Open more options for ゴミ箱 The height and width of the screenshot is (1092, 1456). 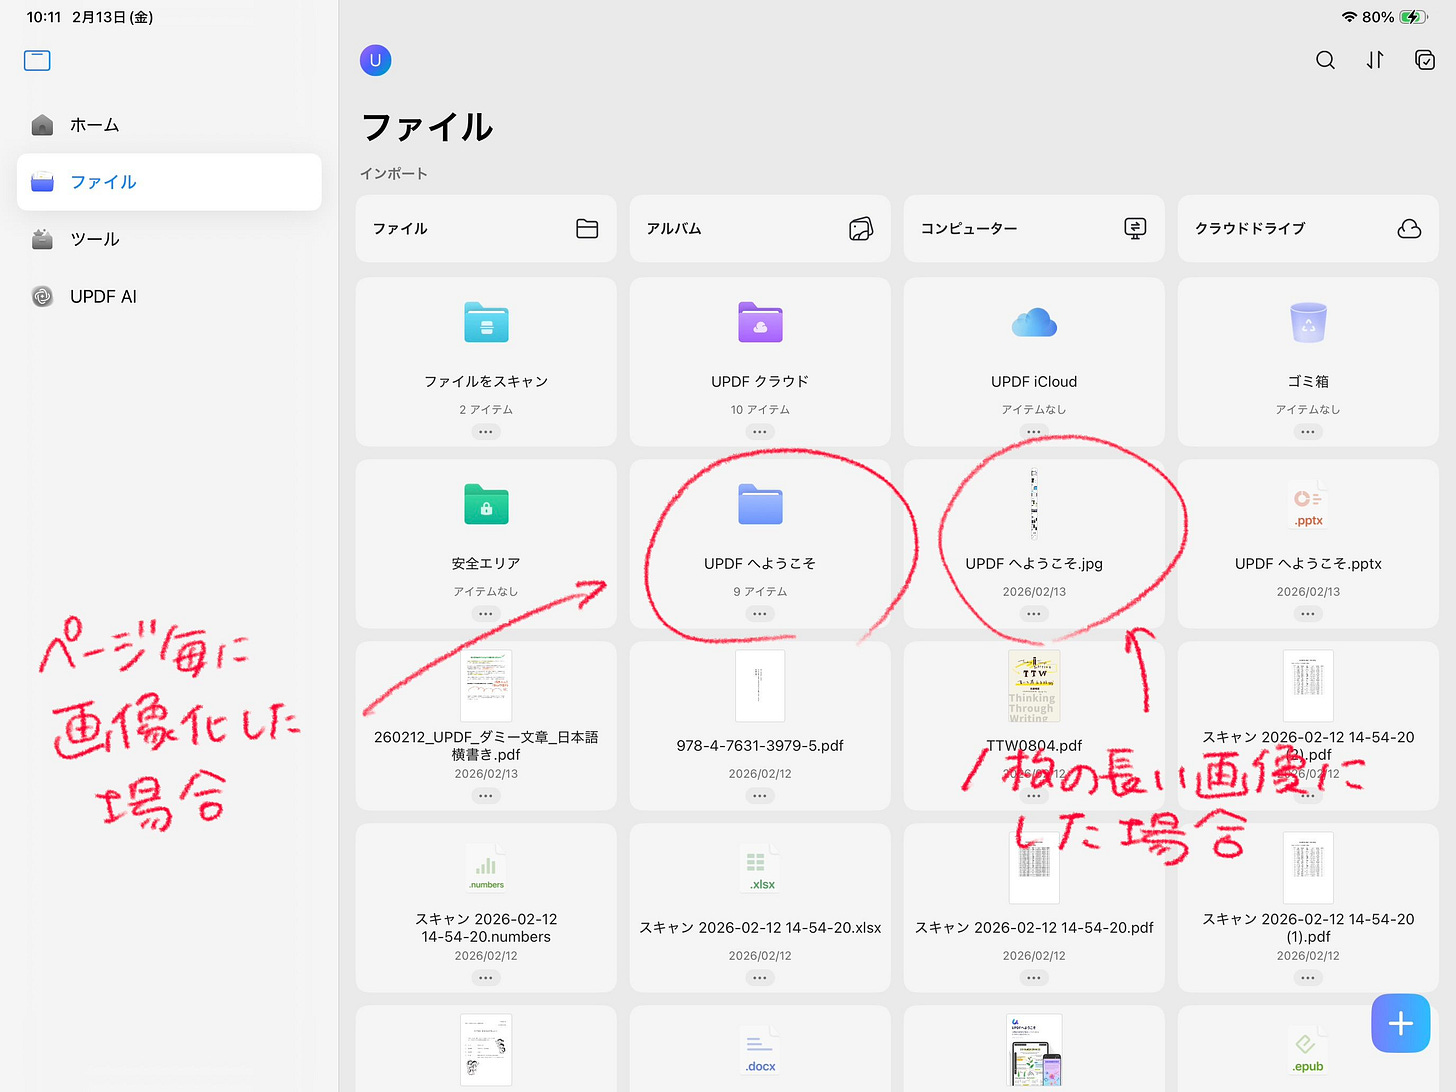(1307, 431)
